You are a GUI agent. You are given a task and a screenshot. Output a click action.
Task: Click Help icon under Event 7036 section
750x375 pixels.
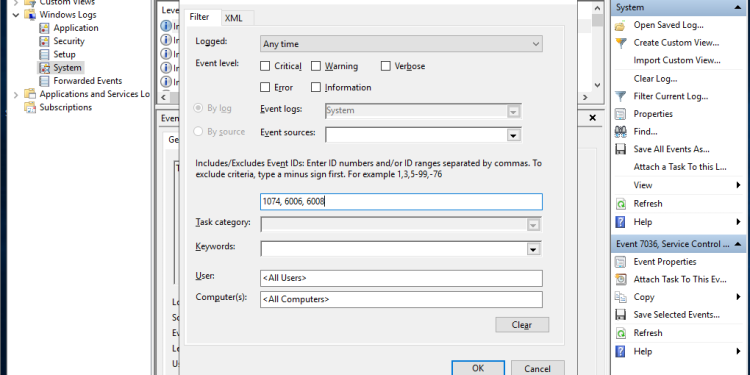click(620, 352)
